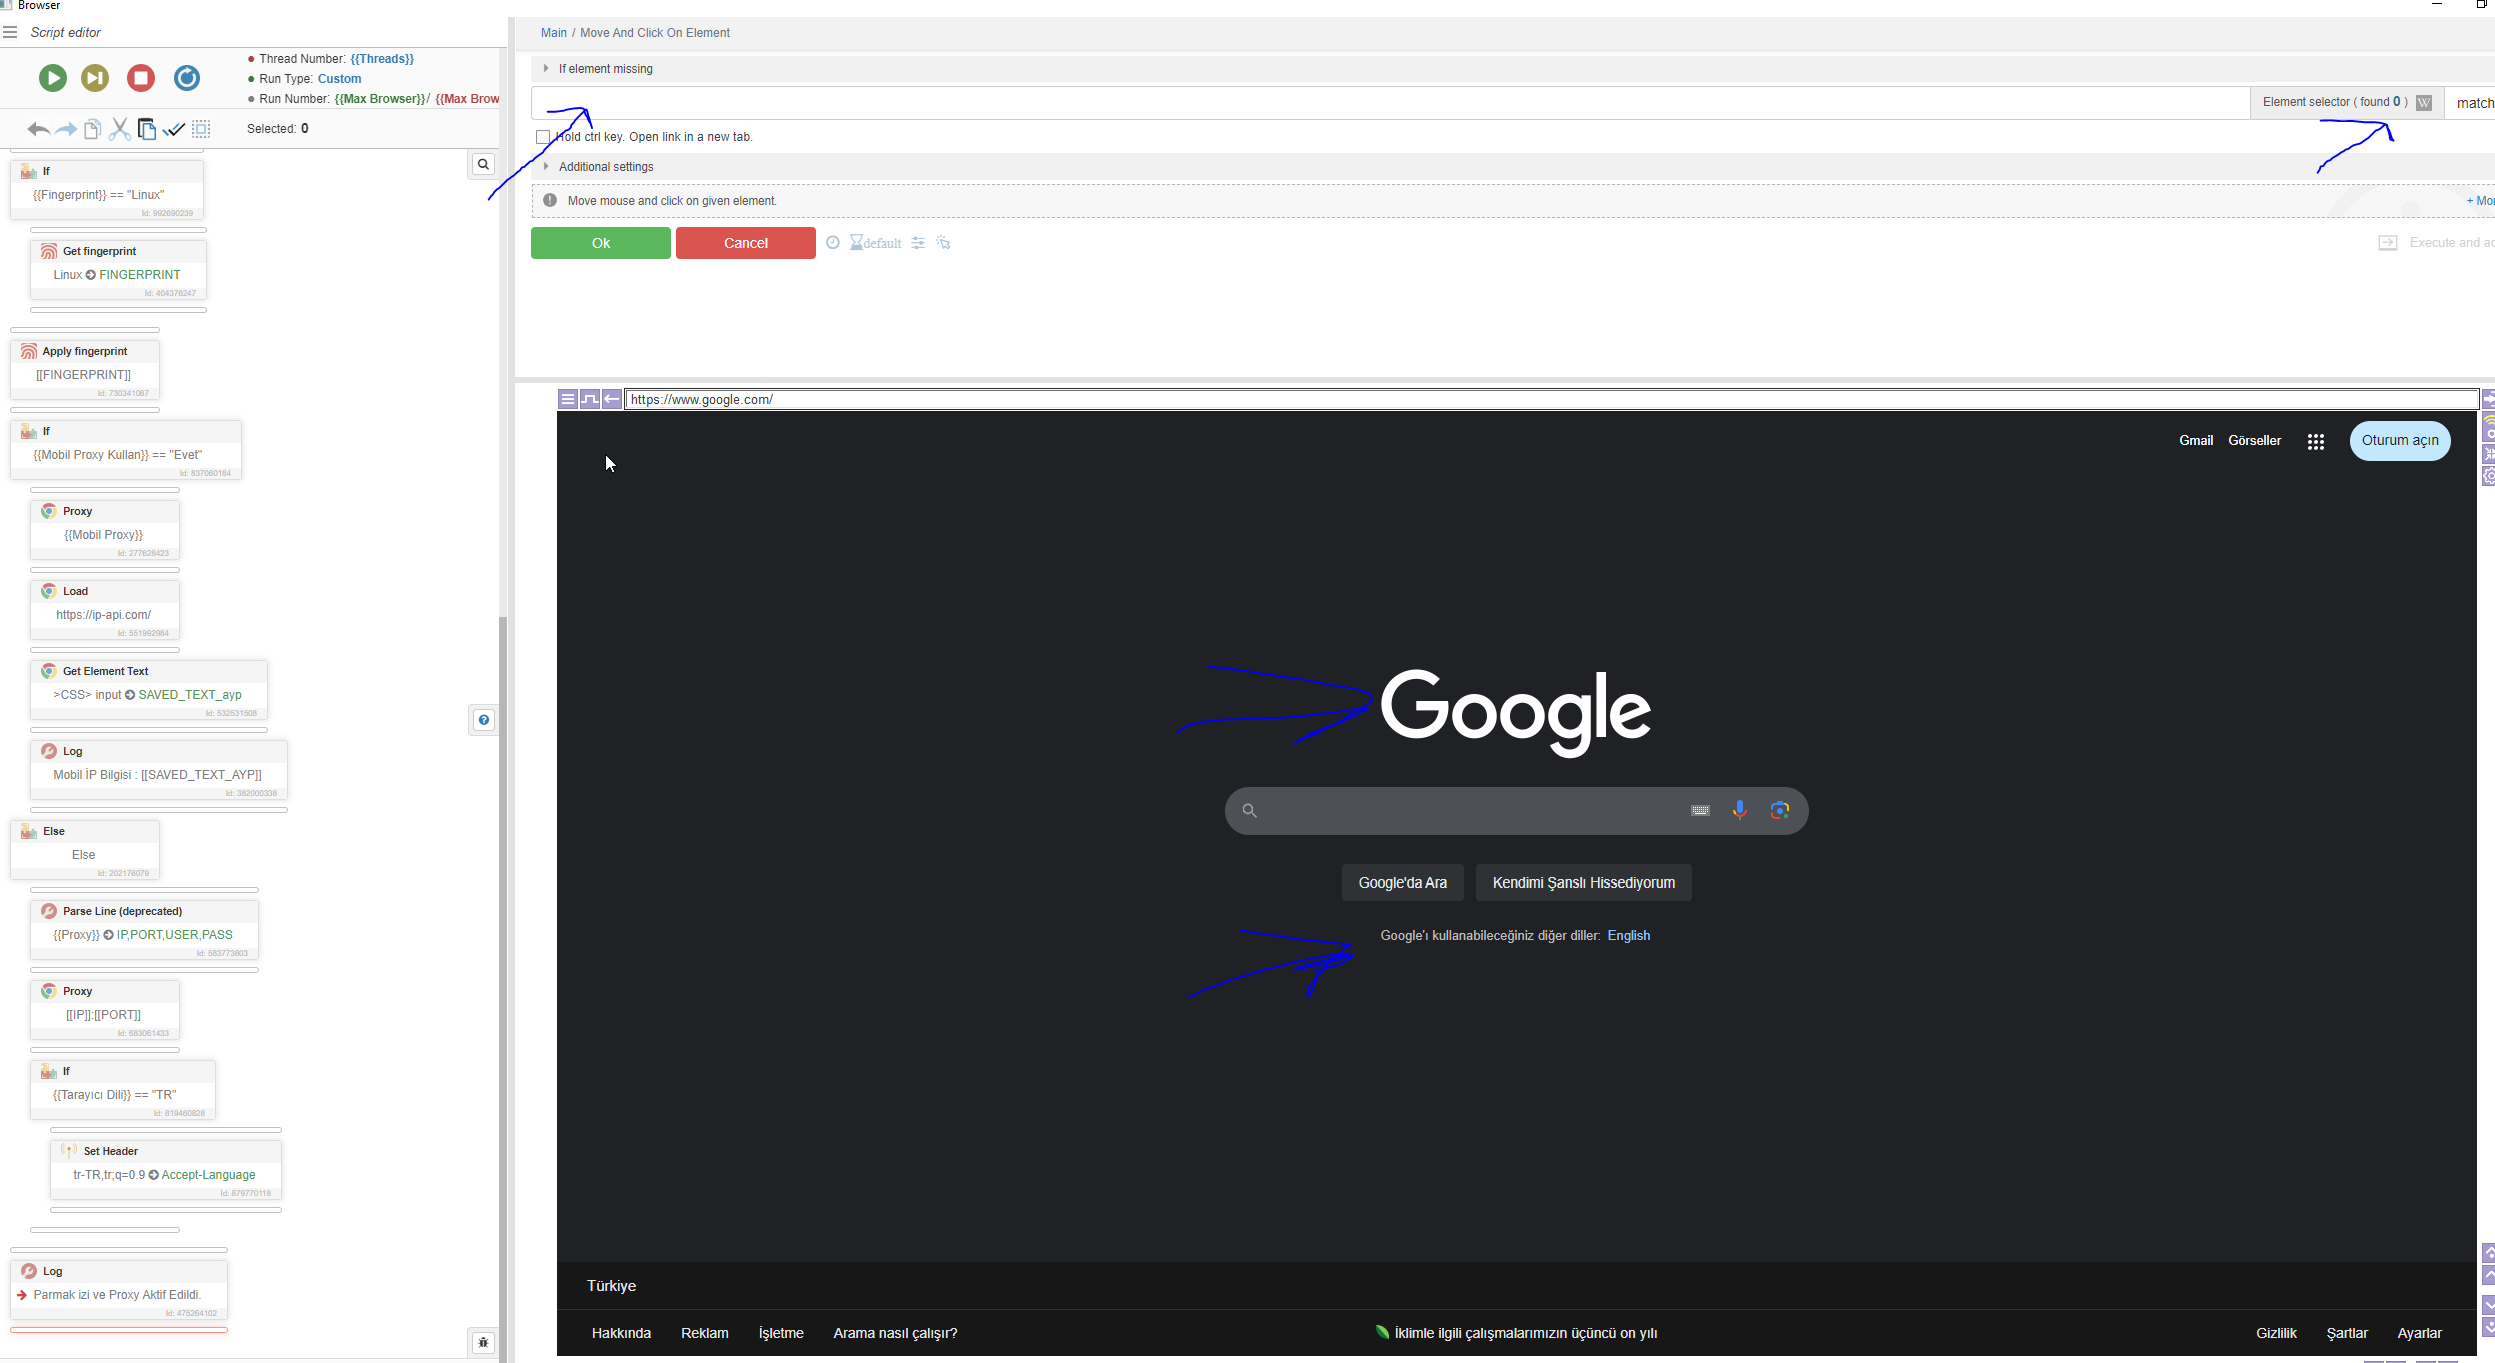Open the search magnifier in the script panel
2495x1363 pixels.
click(x=483, y=165)
